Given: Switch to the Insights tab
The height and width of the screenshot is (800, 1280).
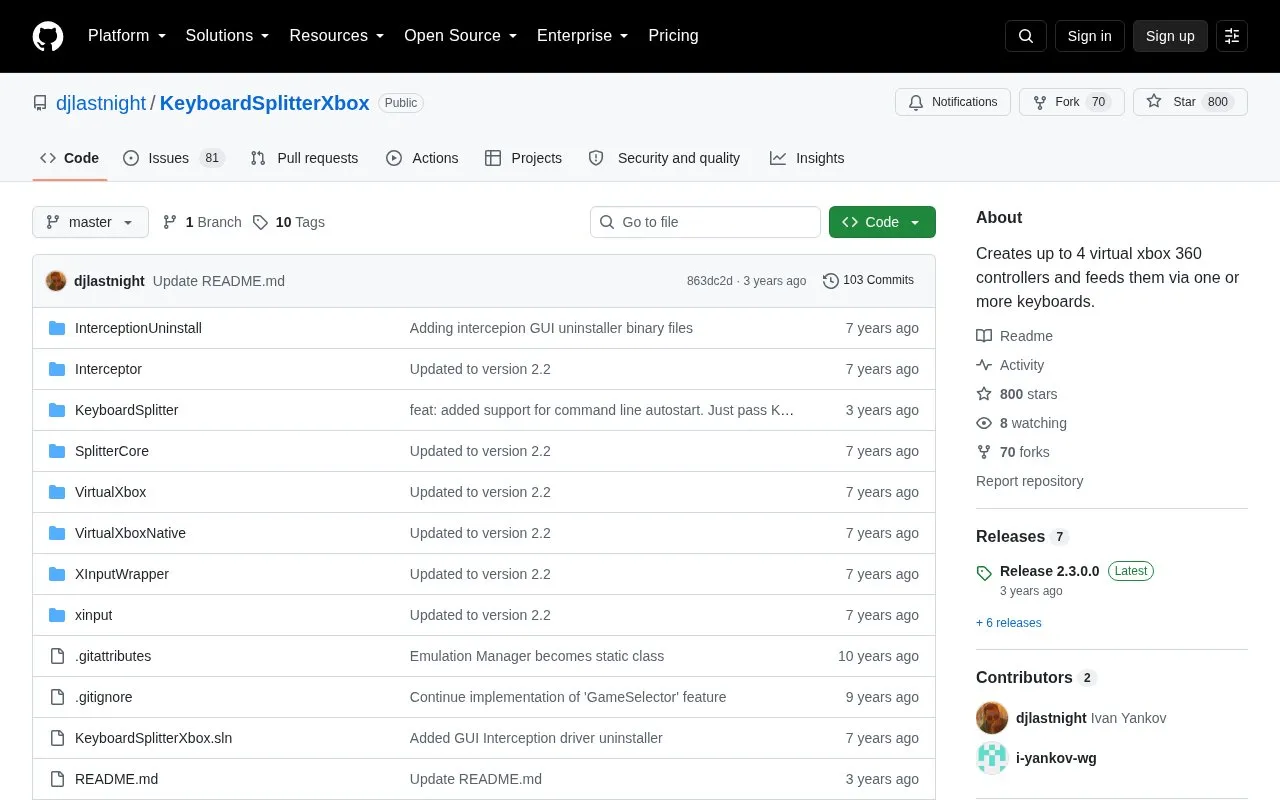Looking at the screenshot, I should pos(807,158).
